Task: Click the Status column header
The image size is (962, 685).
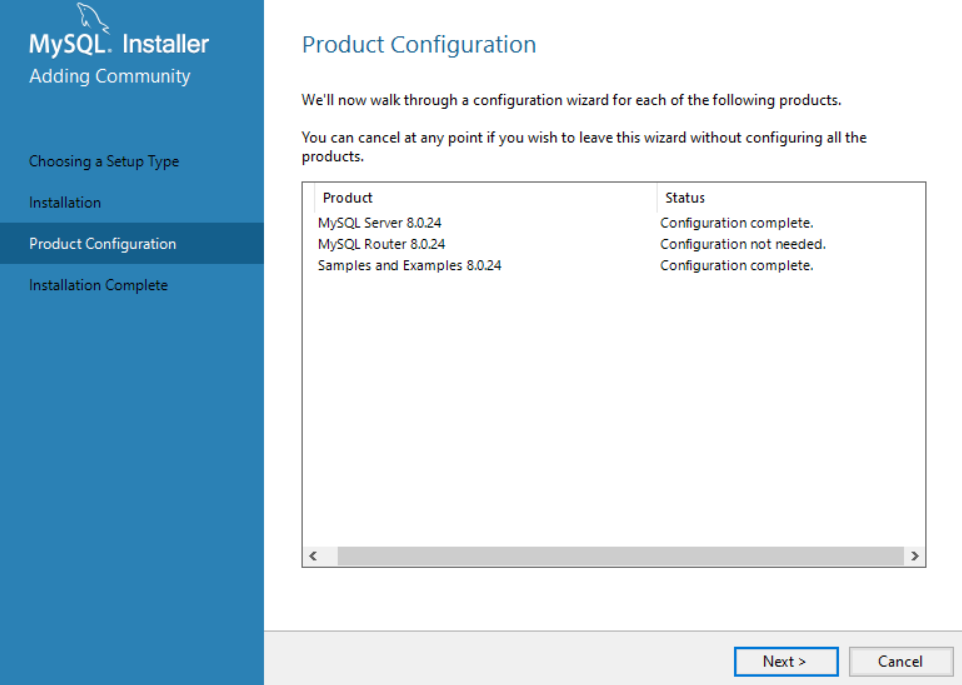Action: point(790,197)
